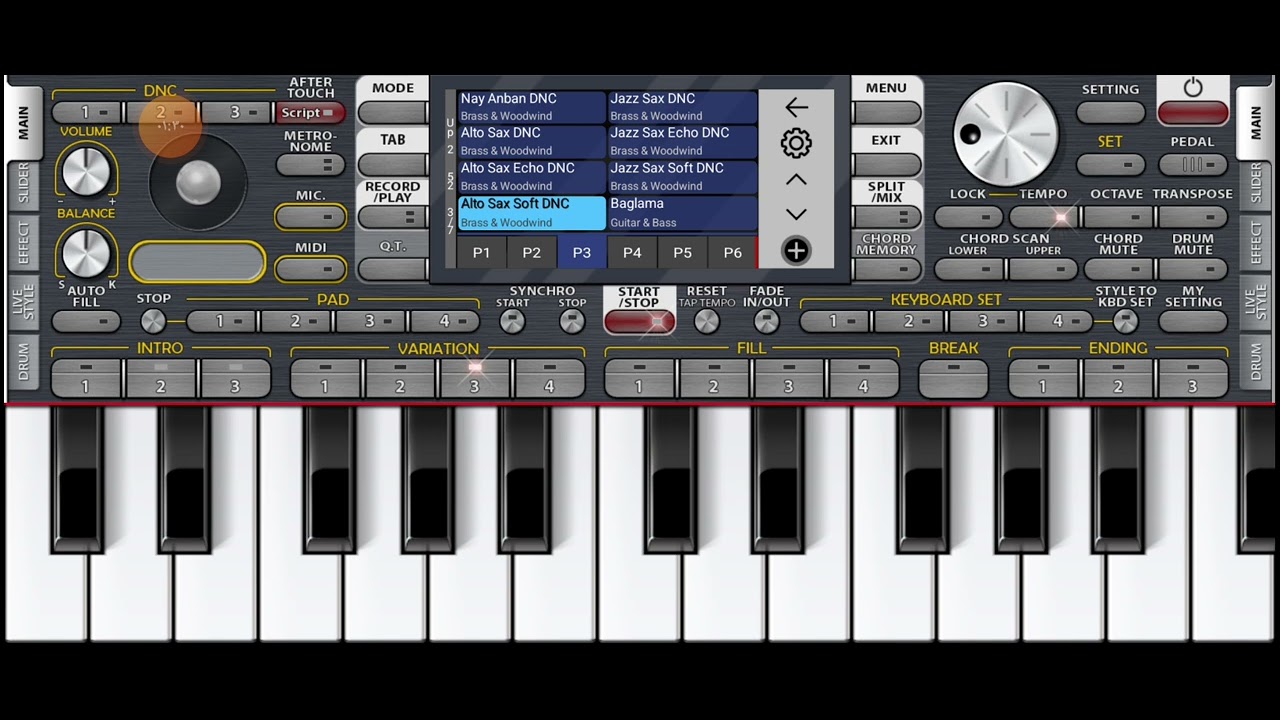Select Ending 3
This screenshot has width=1280, height=720.
tap(1193, 378)
